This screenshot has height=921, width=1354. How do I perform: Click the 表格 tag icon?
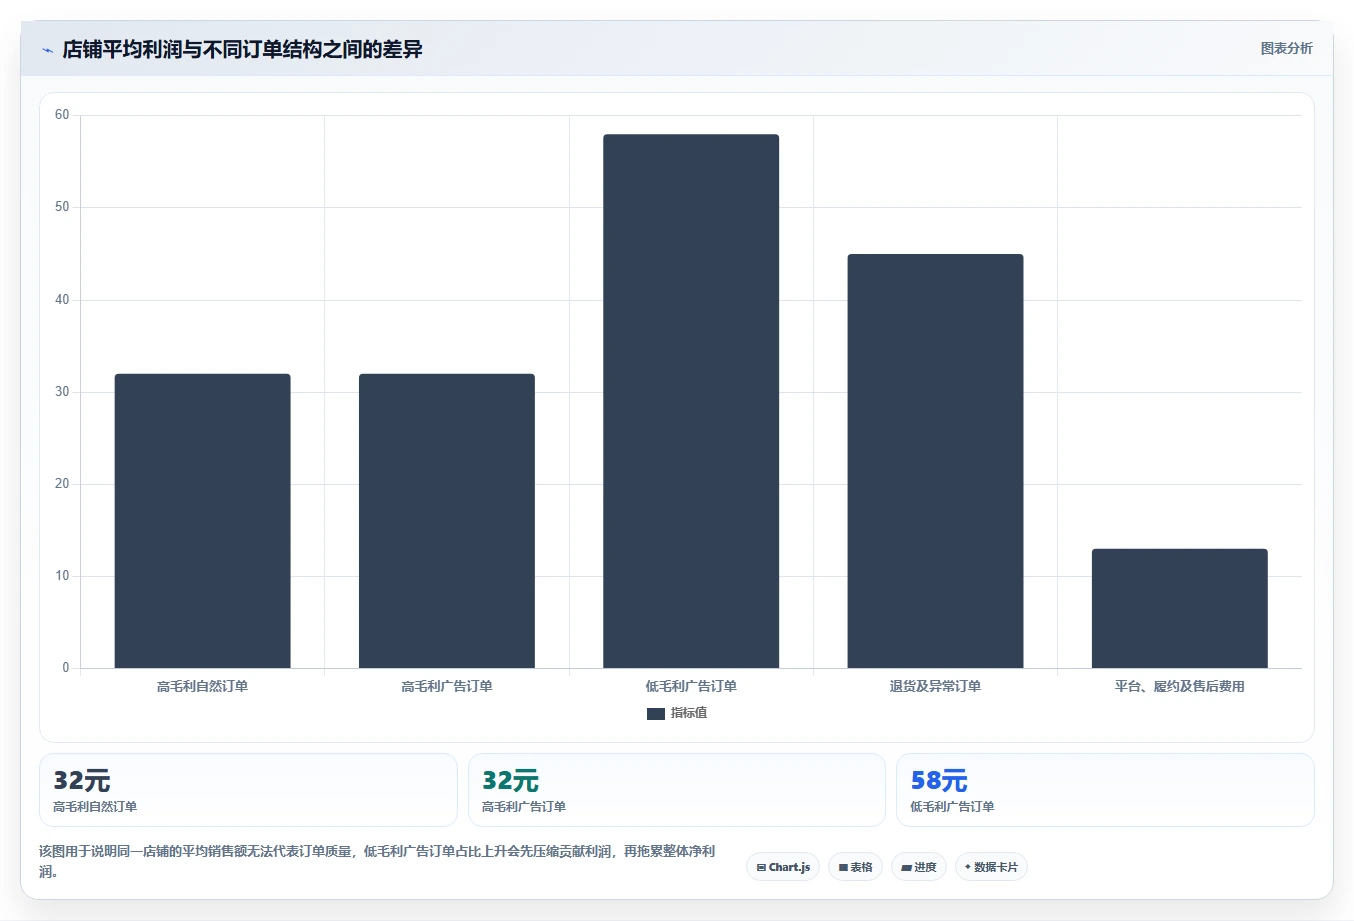[843, 868]
